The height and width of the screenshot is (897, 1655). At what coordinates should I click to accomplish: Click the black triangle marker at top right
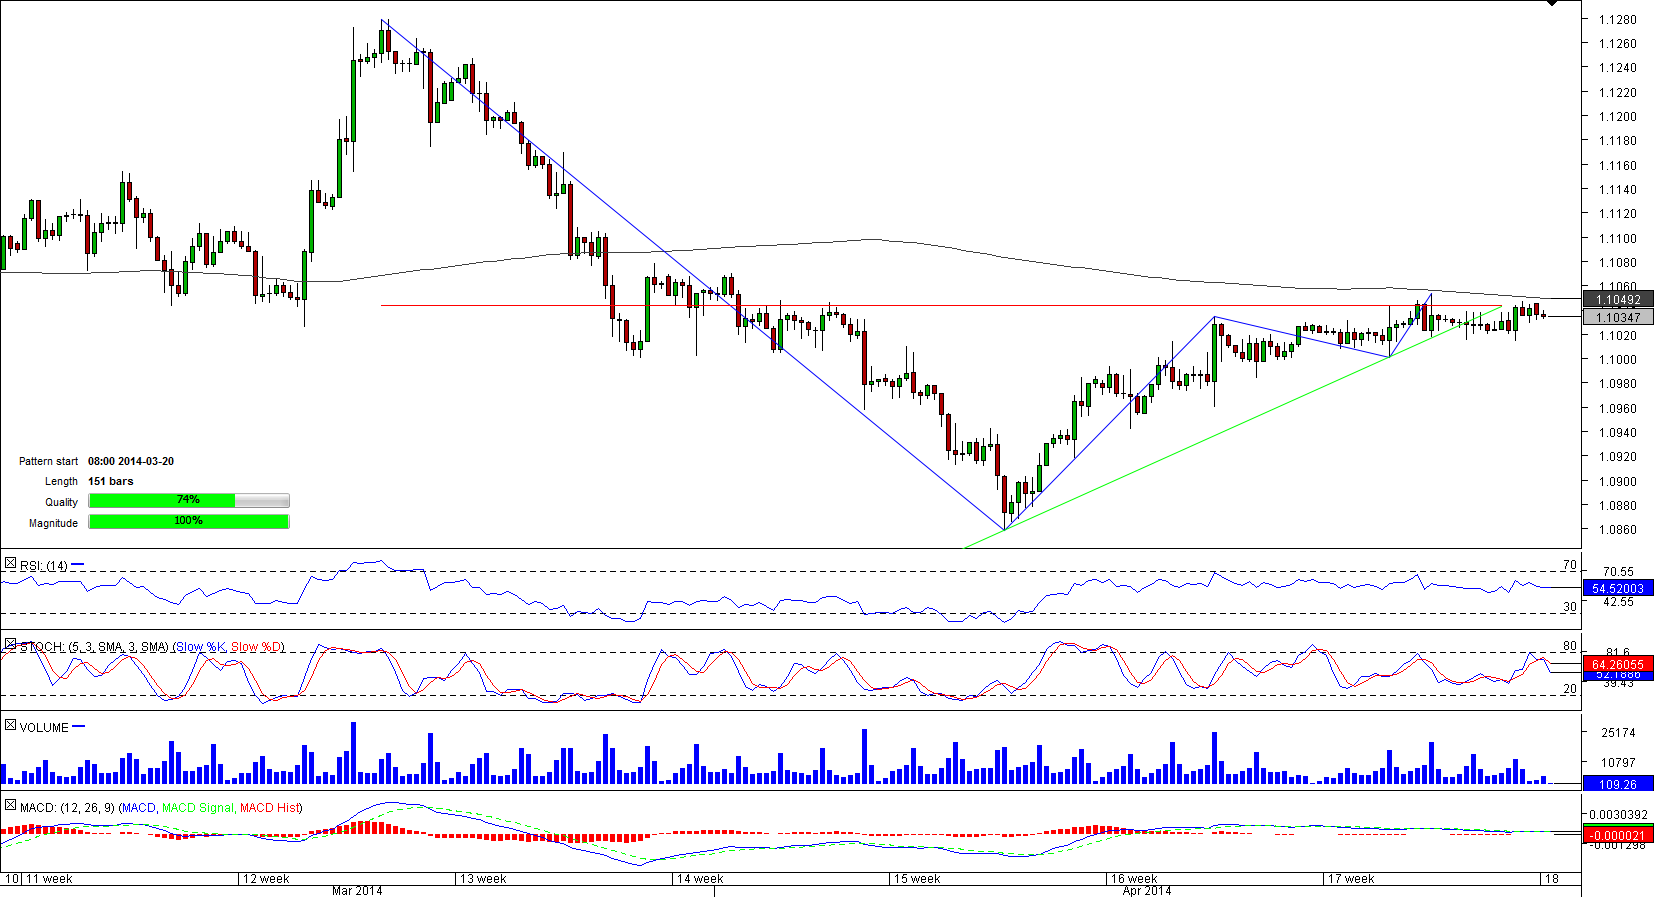[x=1551, y=4]
